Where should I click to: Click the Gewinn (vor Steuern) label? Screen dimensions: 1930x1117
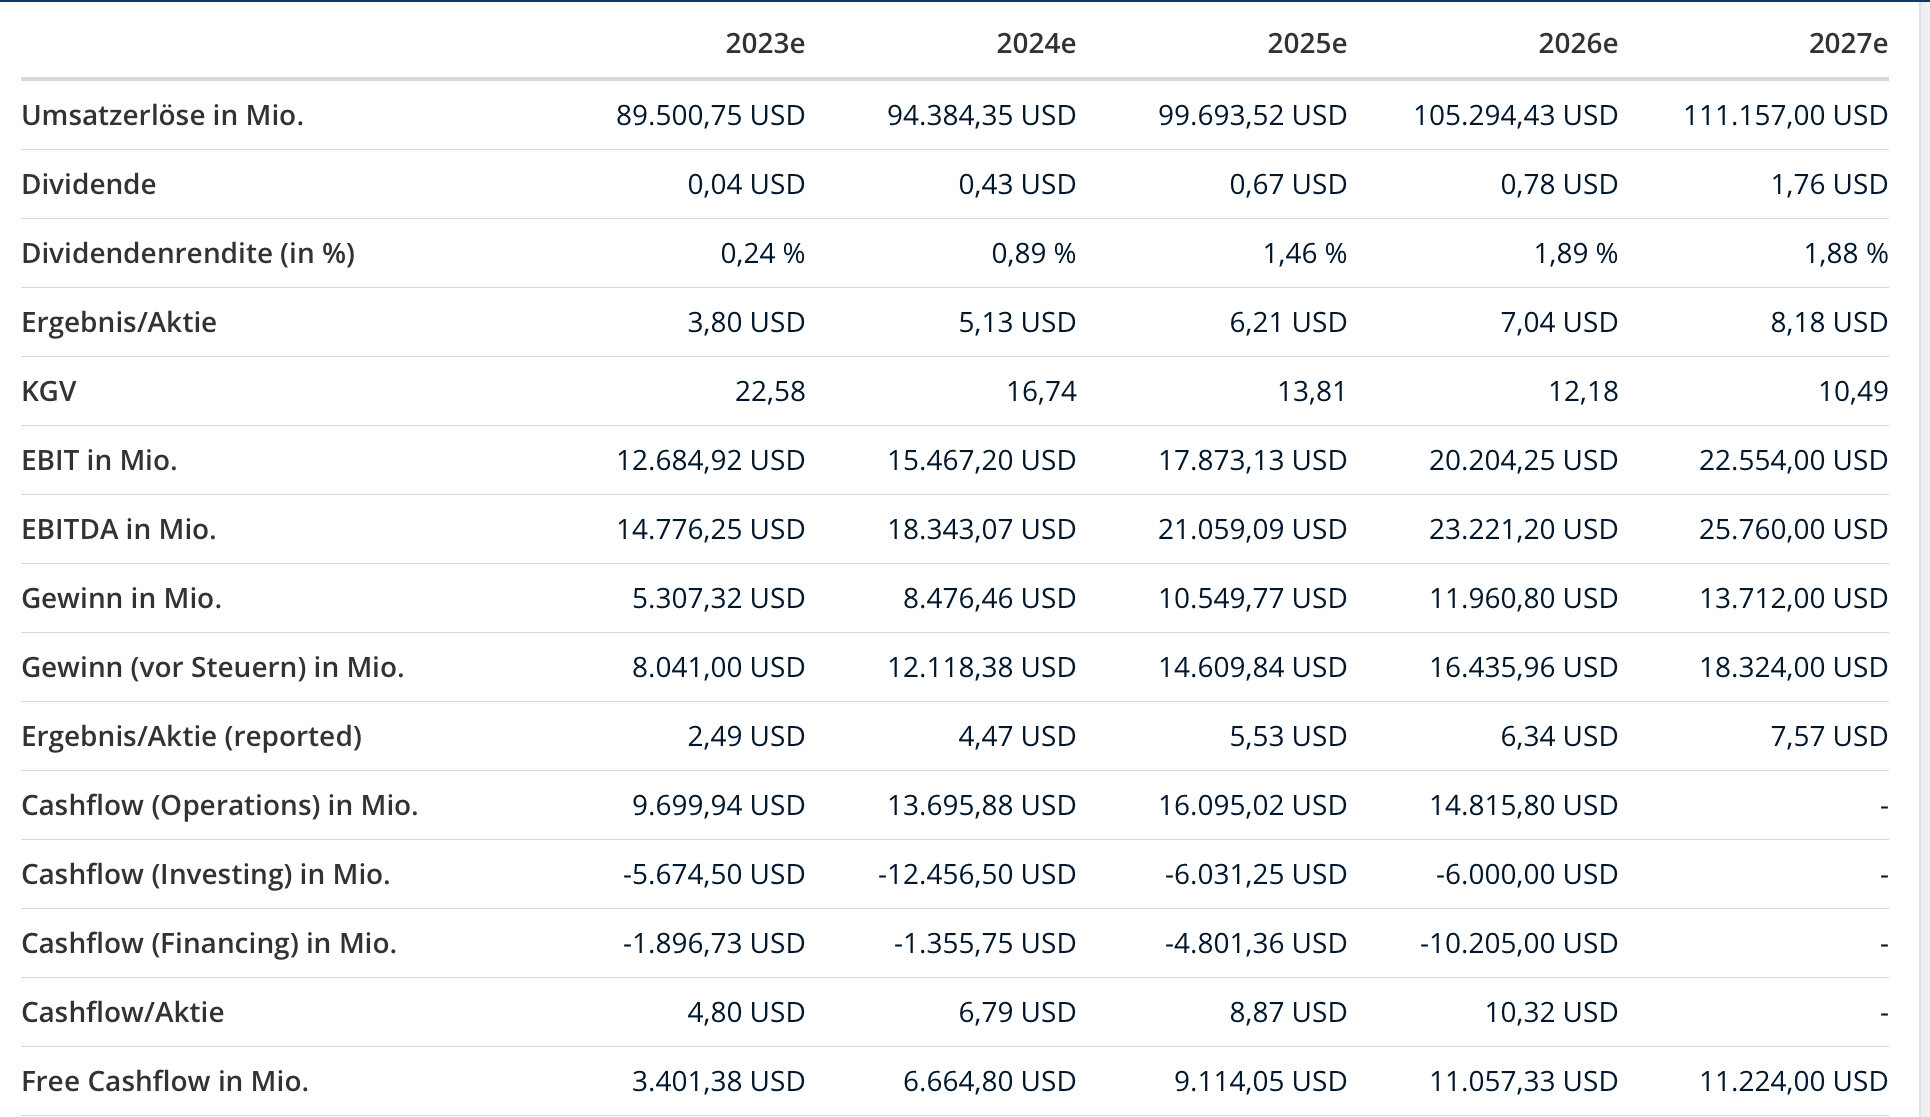[212, 667]
